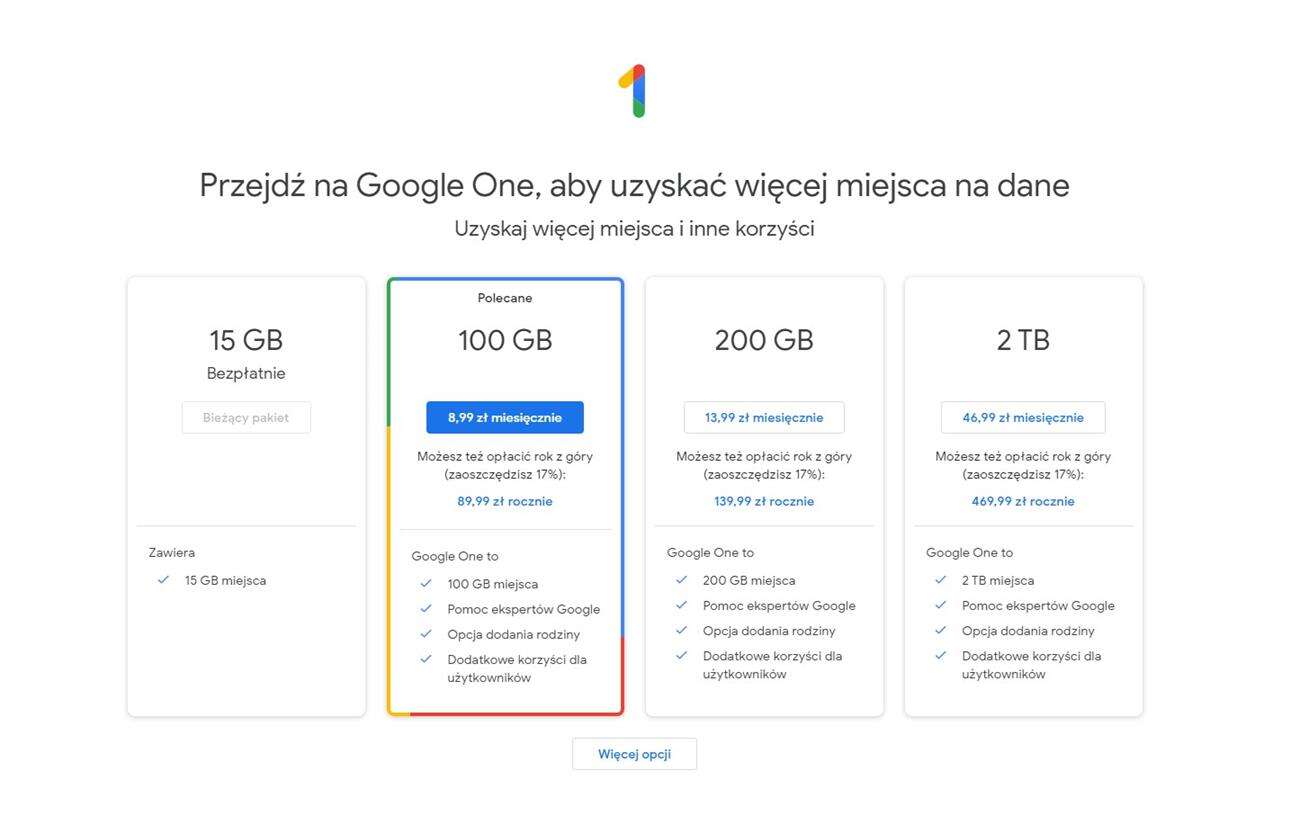Click the "139,99 zł rocznie" annual price link
1300x816 pixels.
click(x=764, y=501)
